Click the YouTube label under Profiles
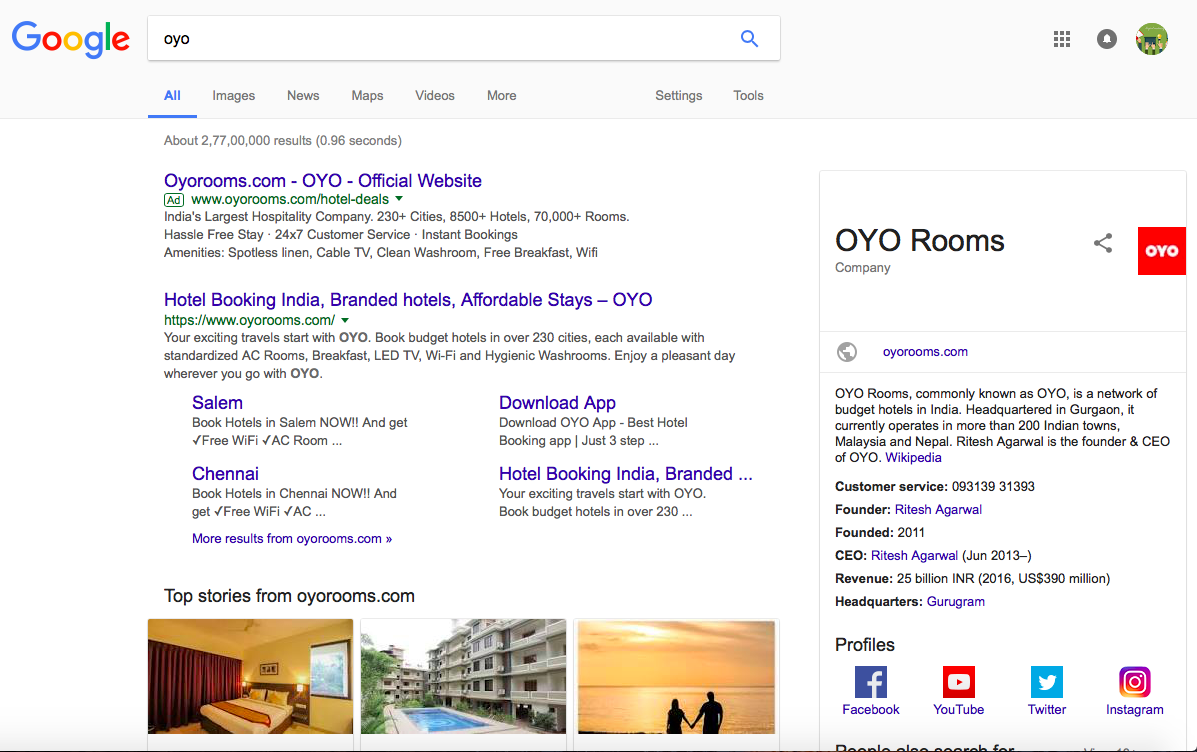This screenshot has width=1197, height=752. (x=958, y=710)
